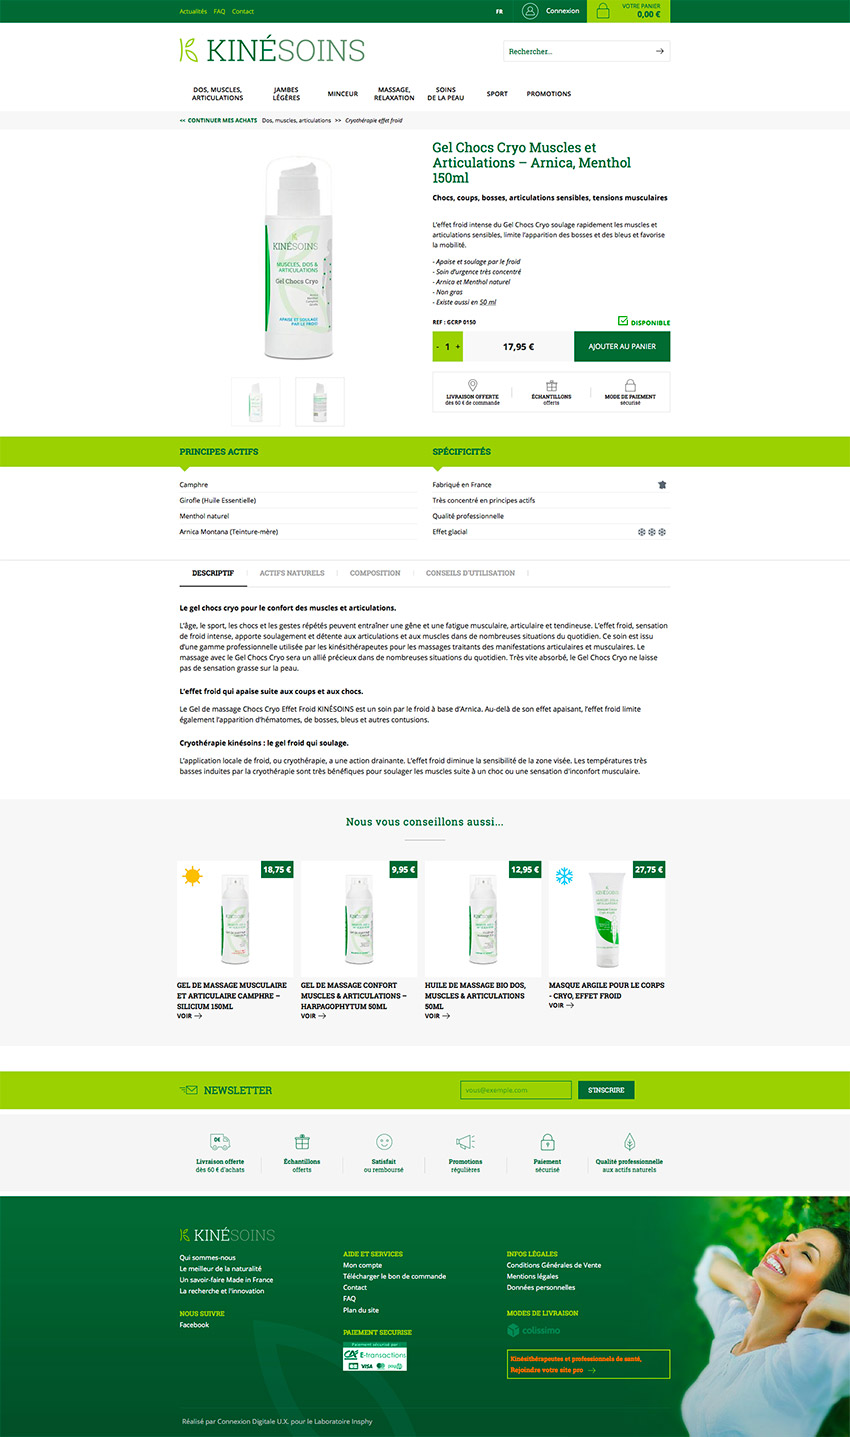The image size is (850, 1437).
Task: Decrease quantity with the minus button
Action: pyautogui.click(x=437, y=347)
